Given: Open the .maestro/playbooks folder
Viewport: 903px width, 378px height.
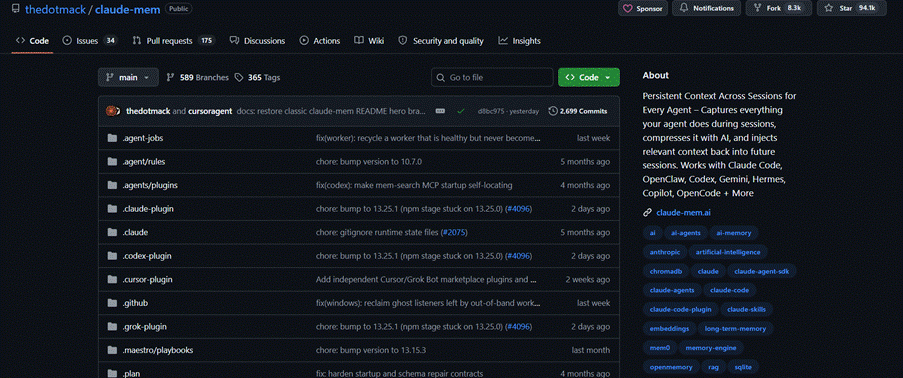Looking at the screenshot, I should point(158,350).
